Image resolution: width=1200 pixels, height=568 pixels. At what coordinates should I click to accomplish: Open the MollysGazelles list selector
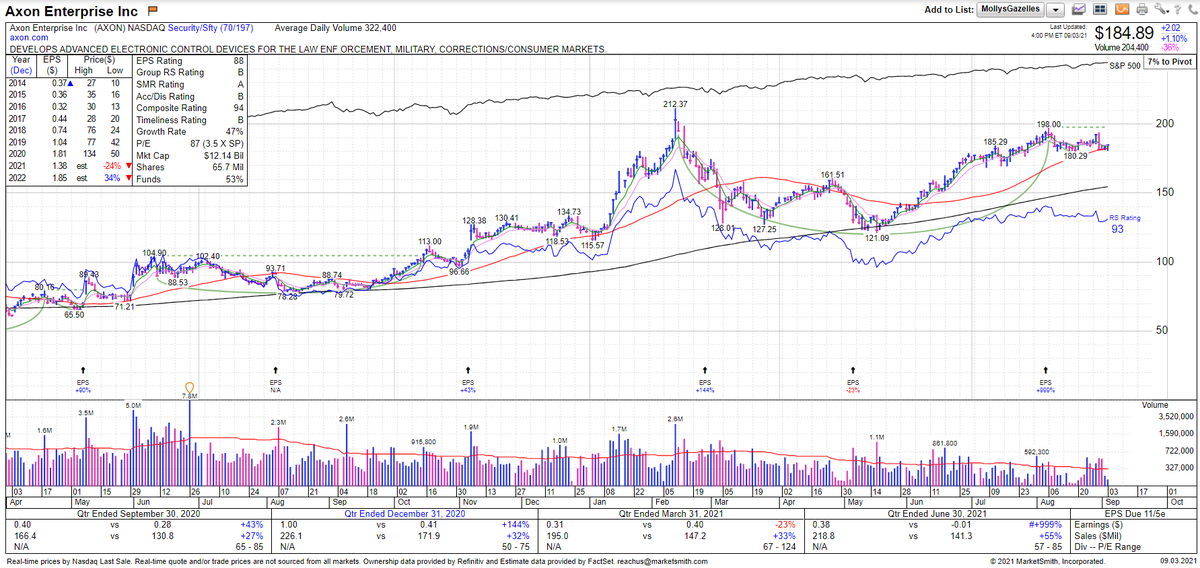[x=1010, y=9]
